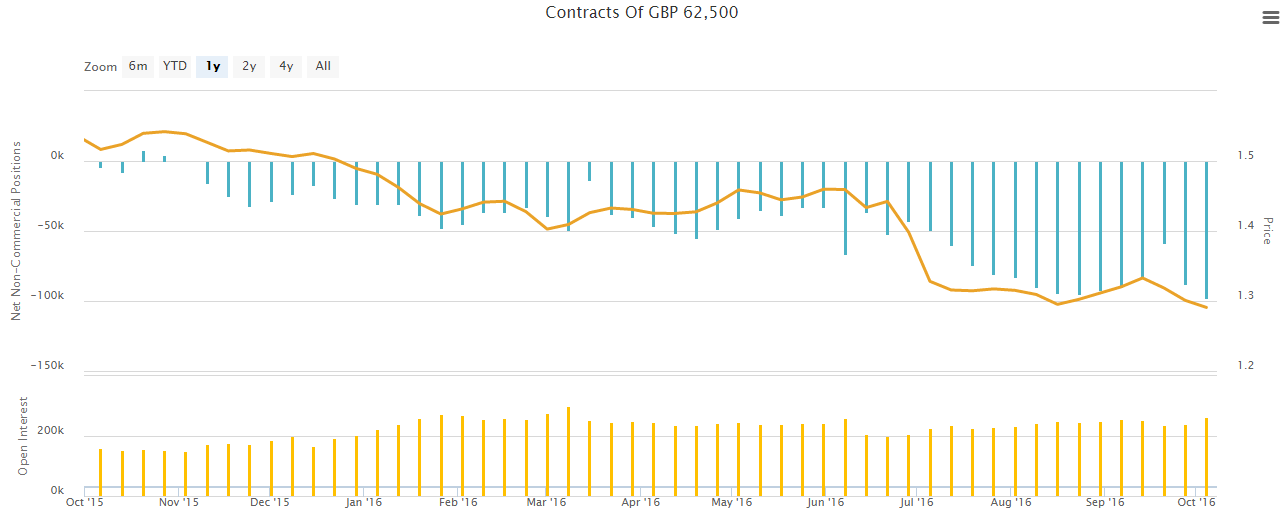Image resolution: width=1281 pixels, height=524 pixels.
Task: Choose the 4y zoom button
Action: coord(286,67)
